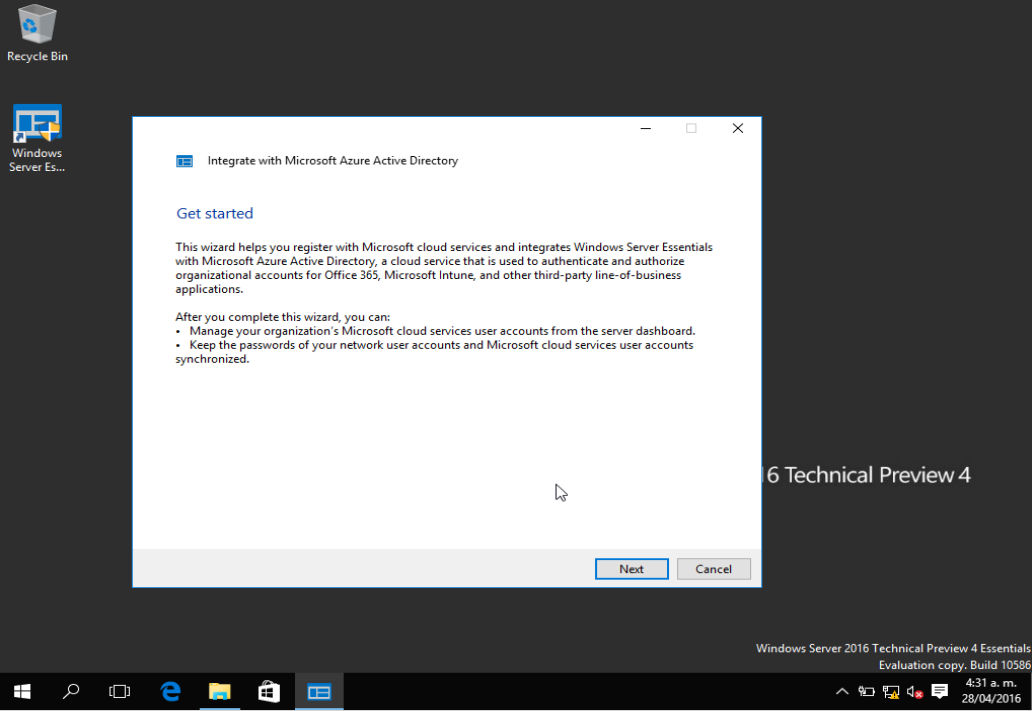
Task: Click the 'After you complete this wizard' line
Action: [x=283, y=317]
